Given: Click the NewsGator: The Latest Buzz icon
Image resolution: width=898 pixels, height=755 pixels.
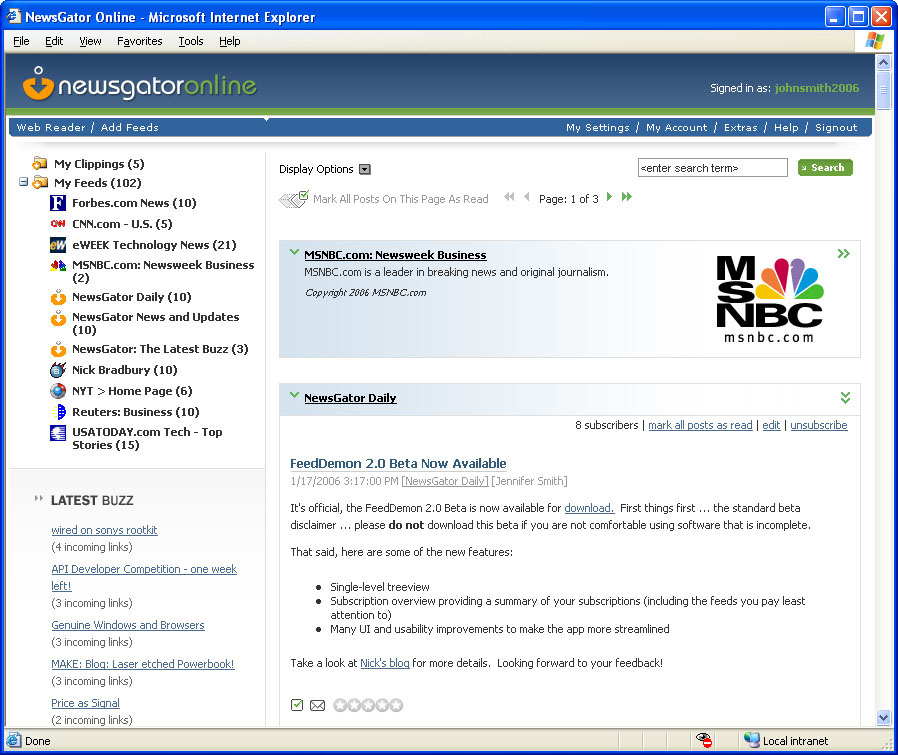Looking at the screenshot, I should click(58, 349).
